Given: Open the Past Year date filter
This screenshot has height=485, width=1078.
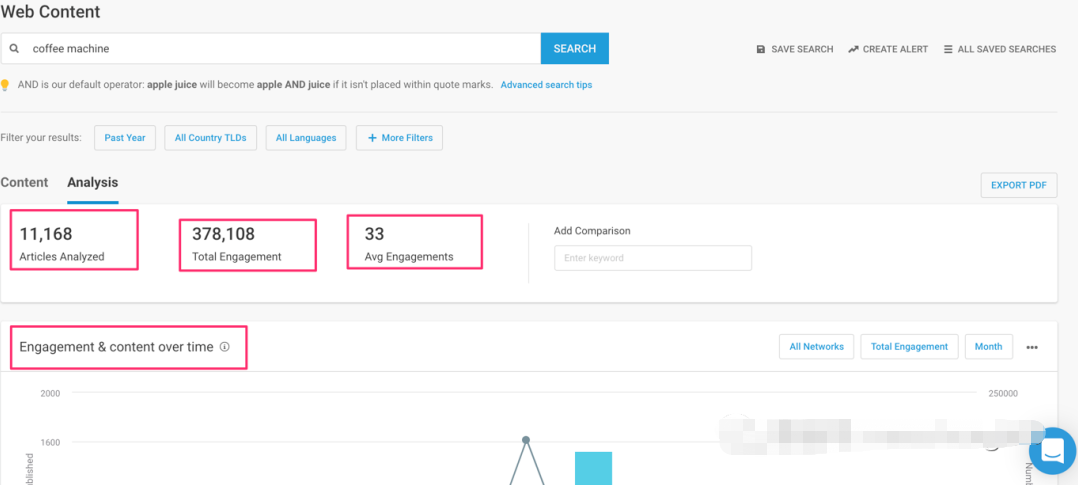Looking at the screenshot, I should coord(125,138).
